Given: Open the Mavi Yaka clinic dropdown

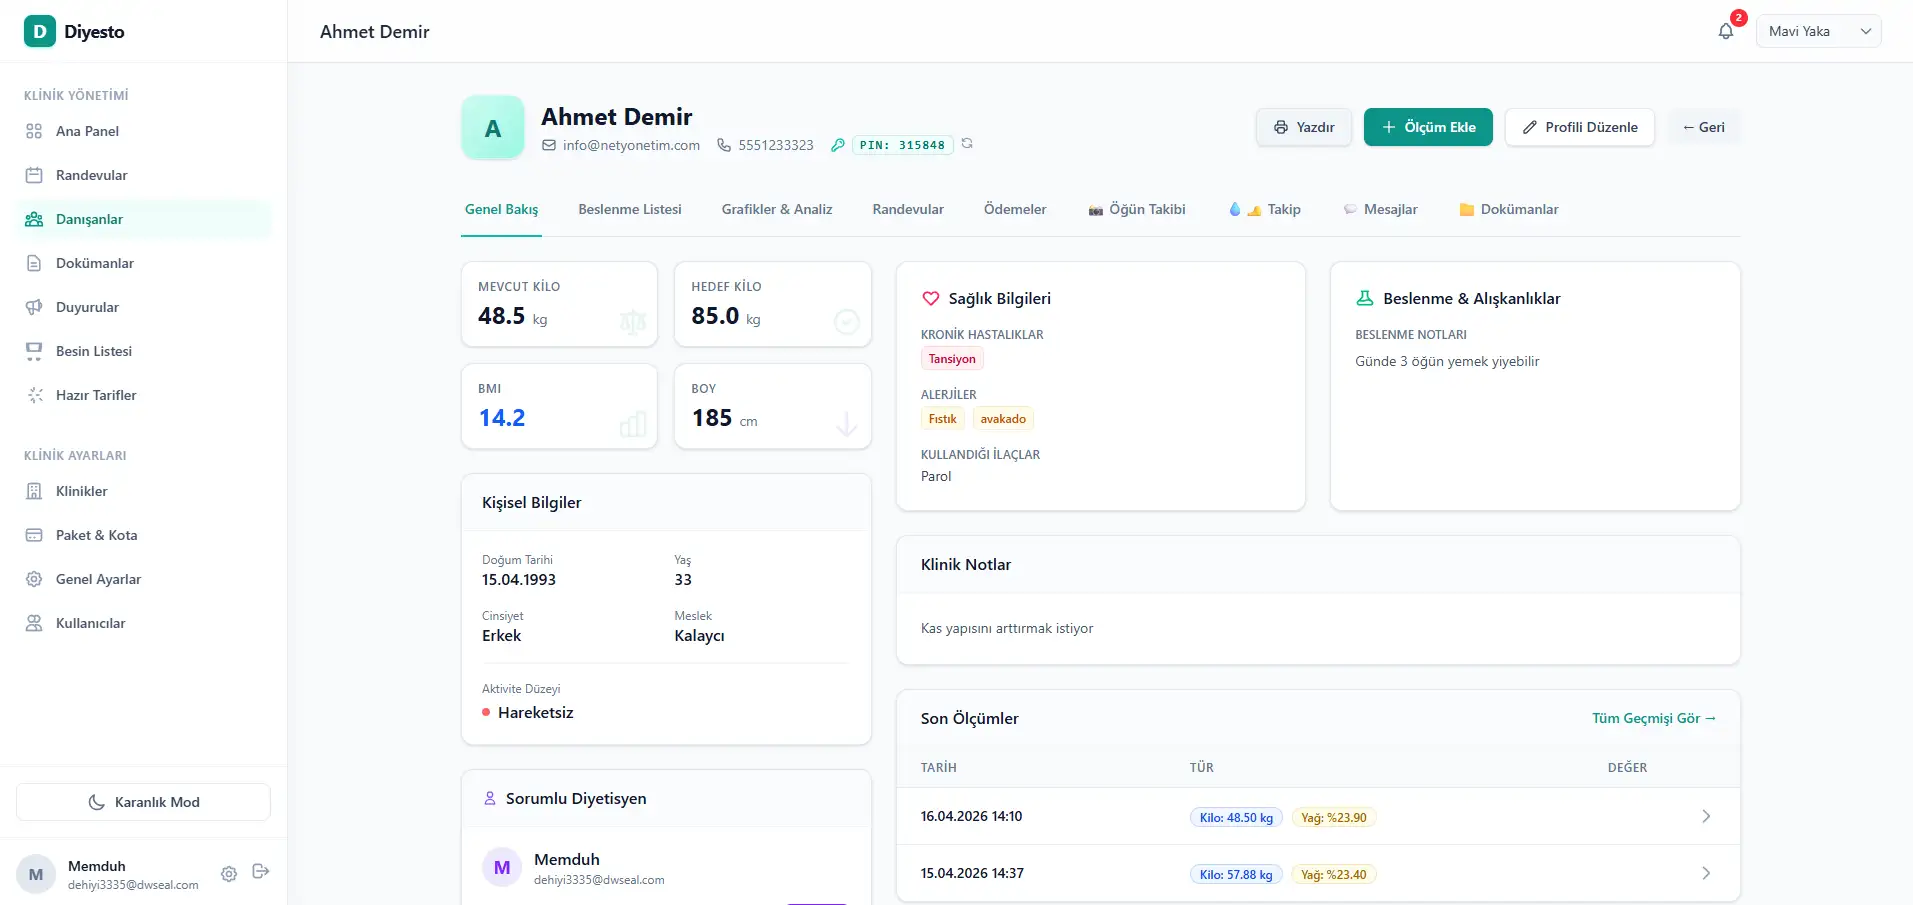Looking at the screenshot, I should [1818, 31].
